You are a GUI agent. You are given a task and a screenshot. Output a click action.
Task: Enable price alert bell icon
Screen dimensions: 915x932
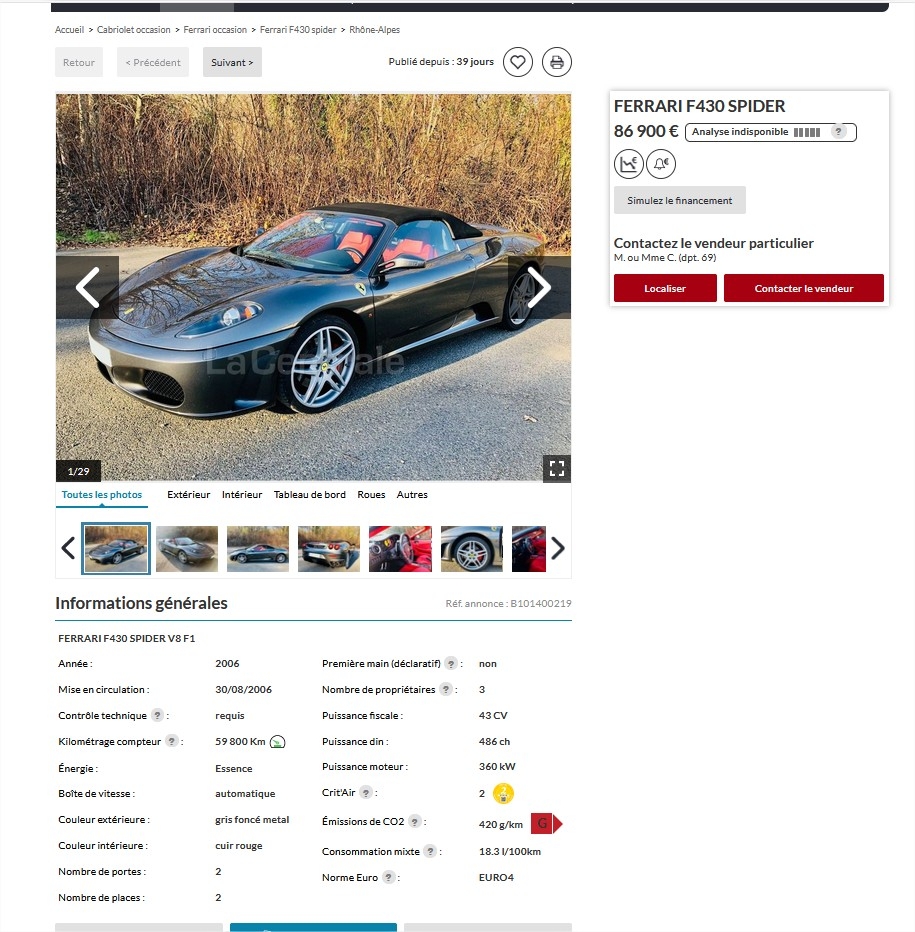click(x=661, y=164)
